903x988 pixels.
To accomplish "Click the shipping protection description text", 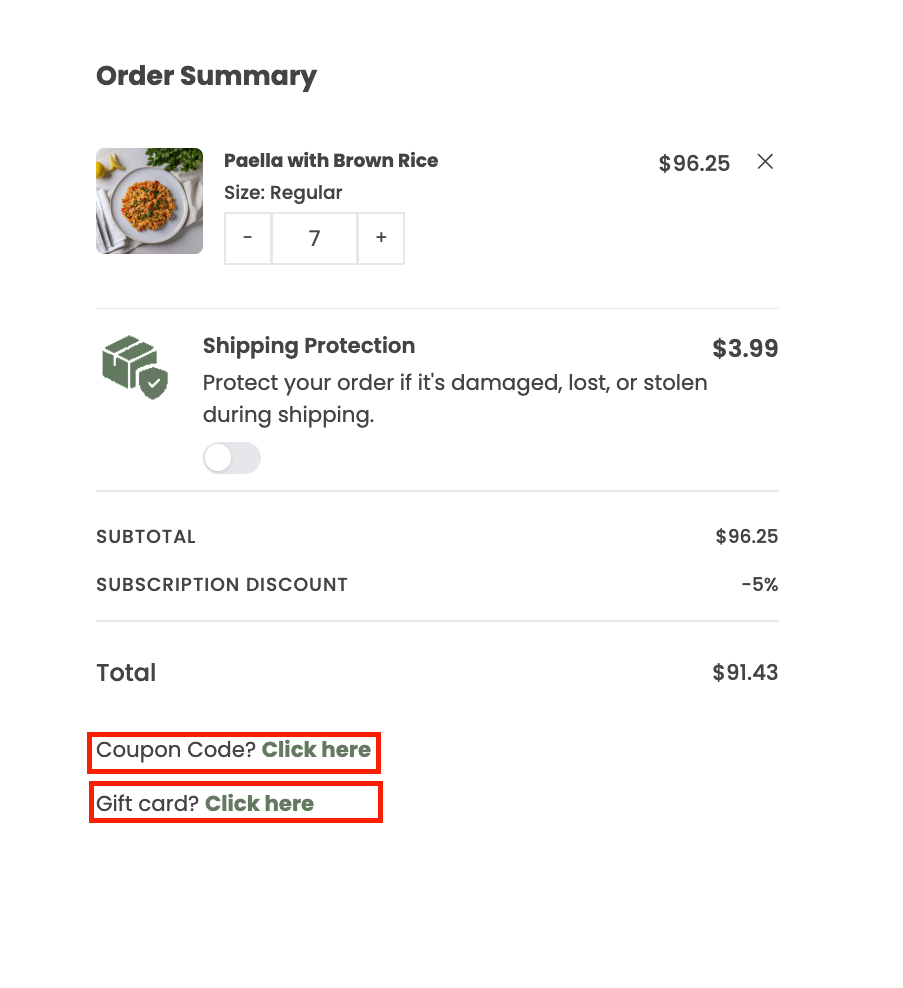I will coord(455,399).
